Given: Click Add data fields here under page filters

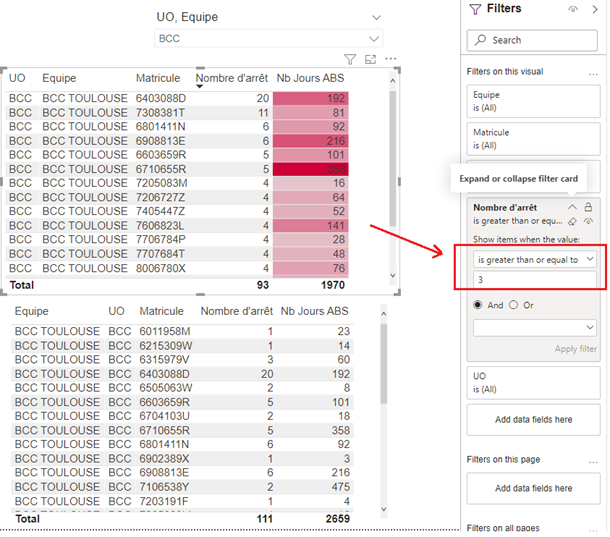Looking at the screenshot, I should point(533,488).
